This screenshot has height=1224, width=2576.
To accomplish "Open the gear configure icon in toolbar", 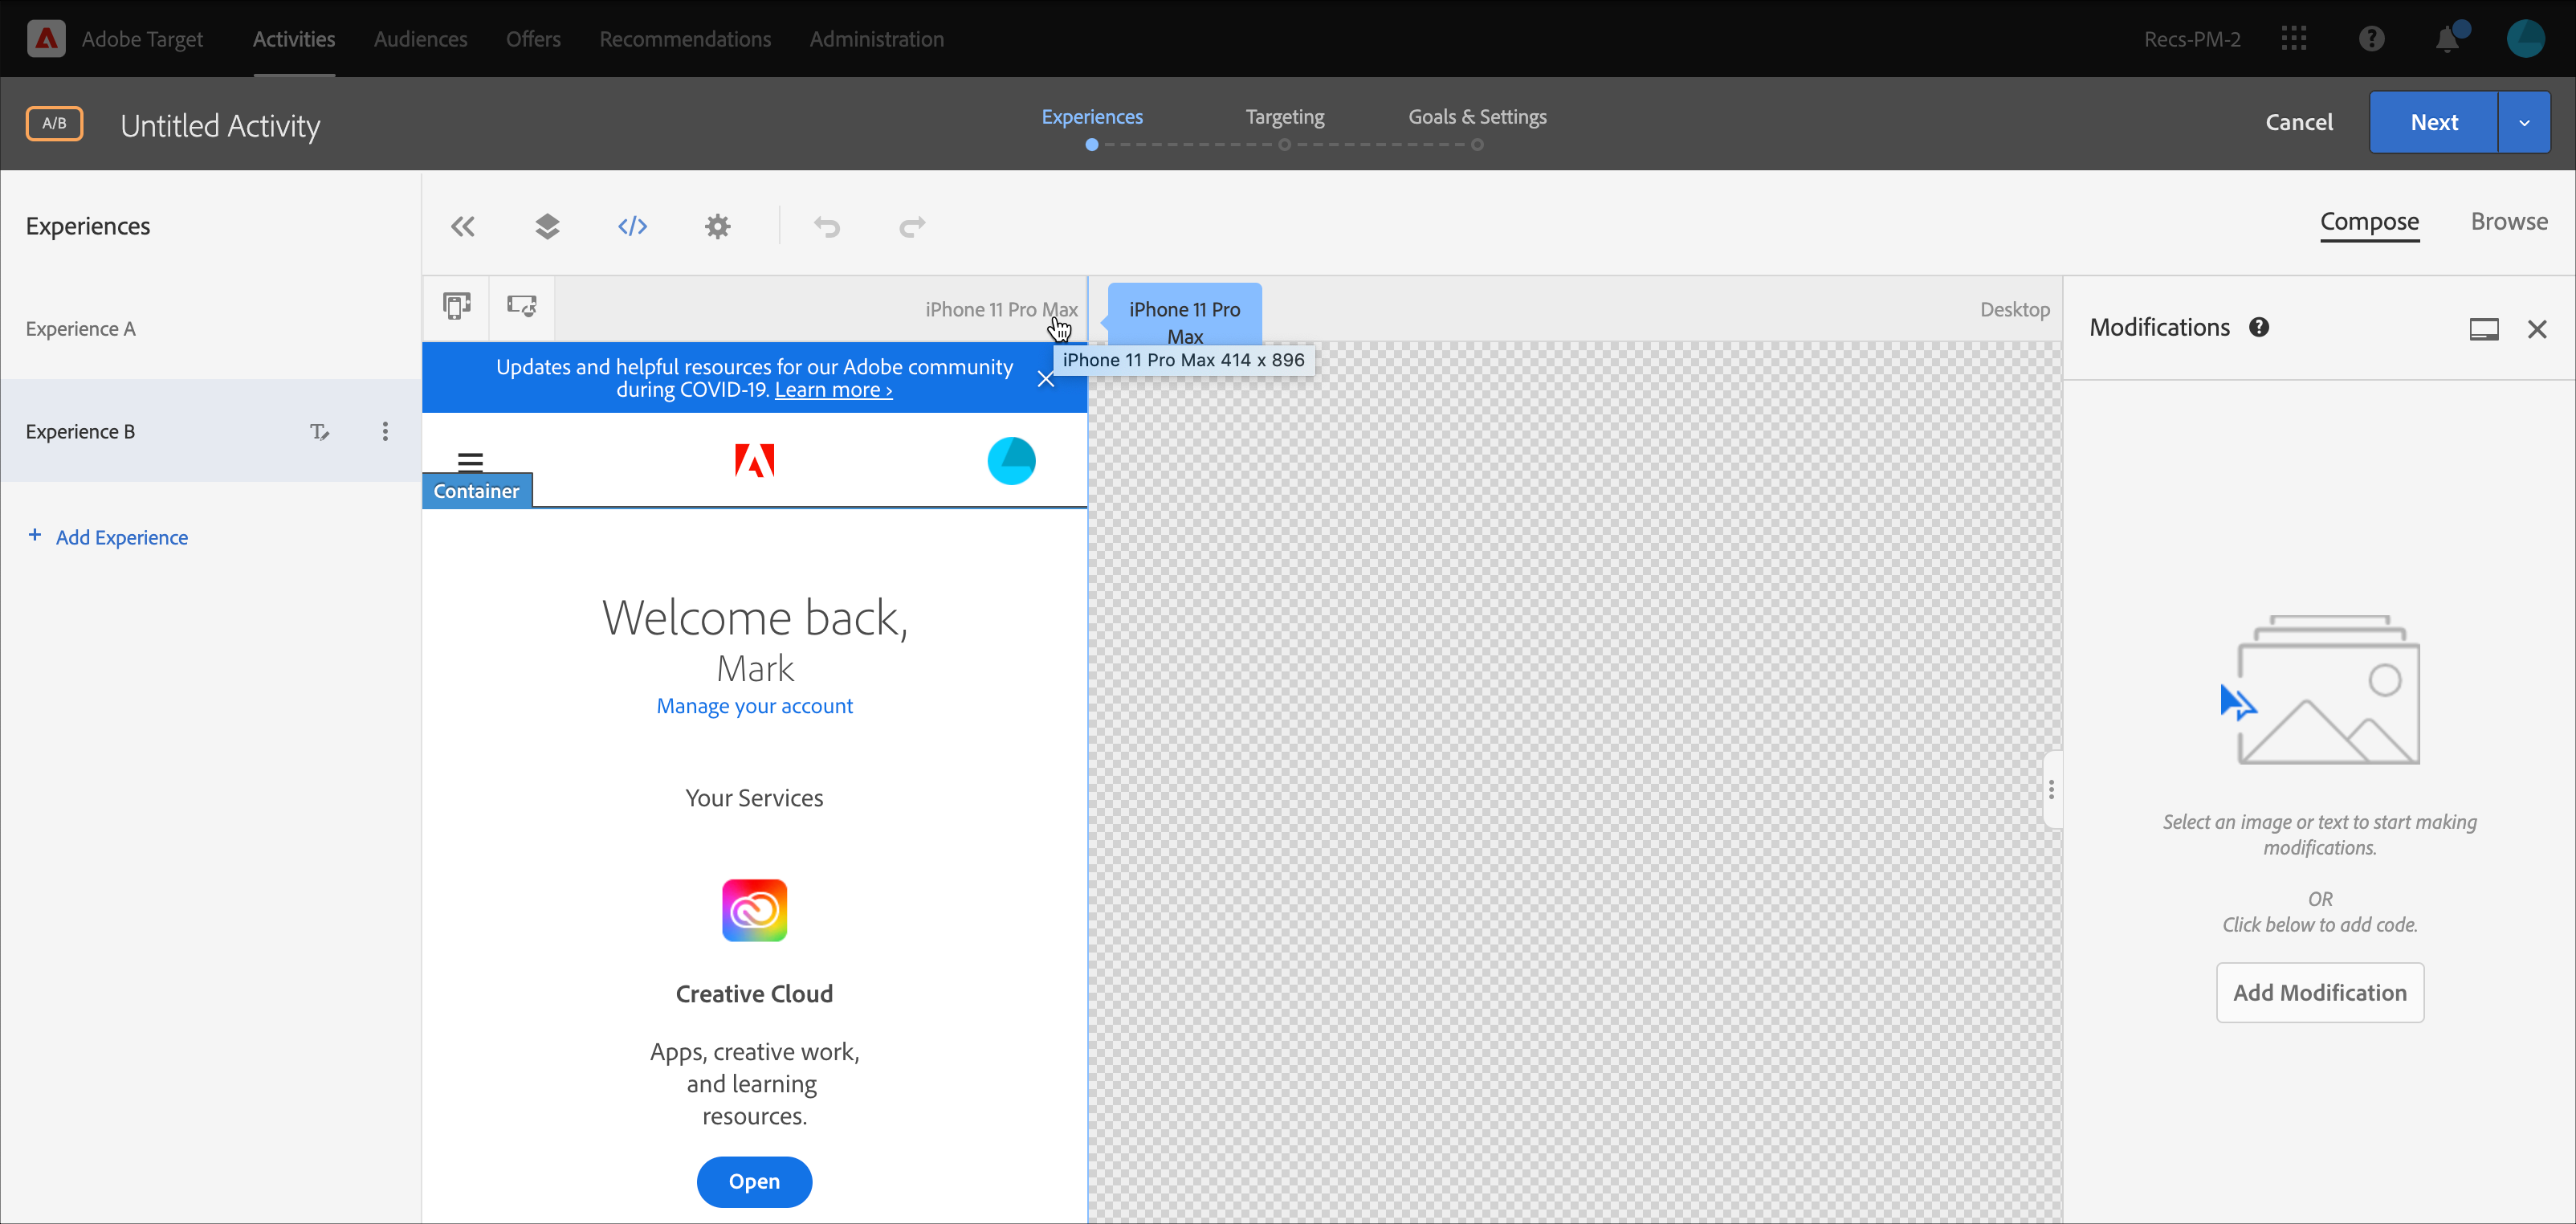I will pos(717,226).
